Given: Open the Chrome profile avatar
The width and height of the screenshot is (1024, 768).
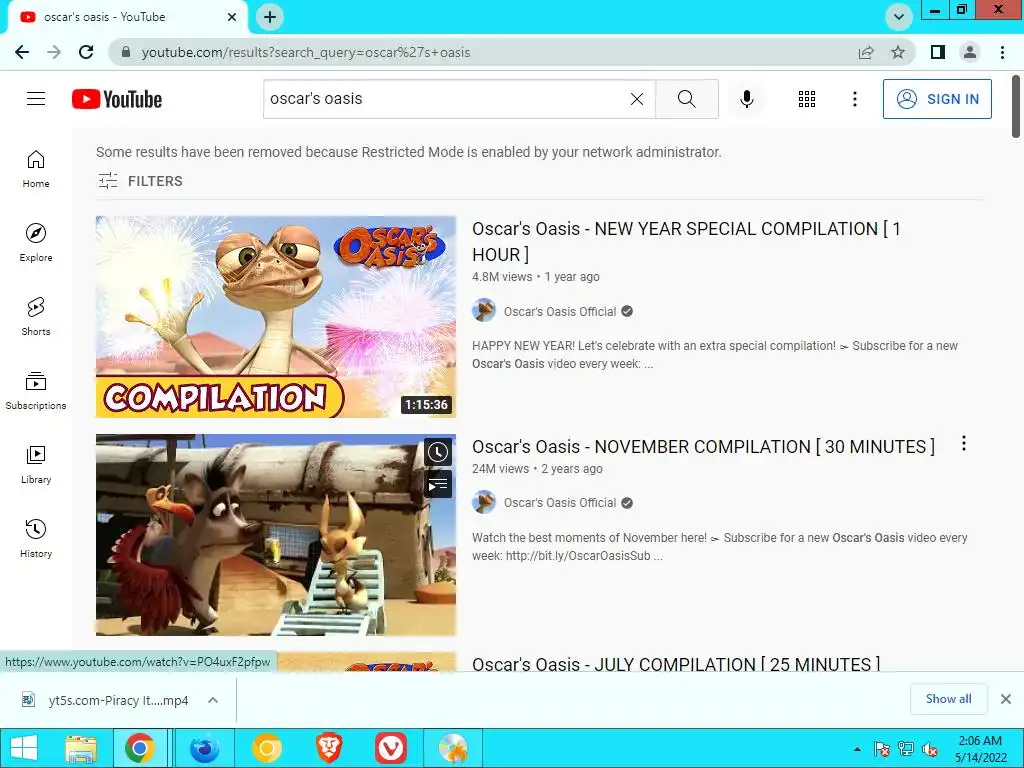Looking at the screenshot, I should click(970, 52).
